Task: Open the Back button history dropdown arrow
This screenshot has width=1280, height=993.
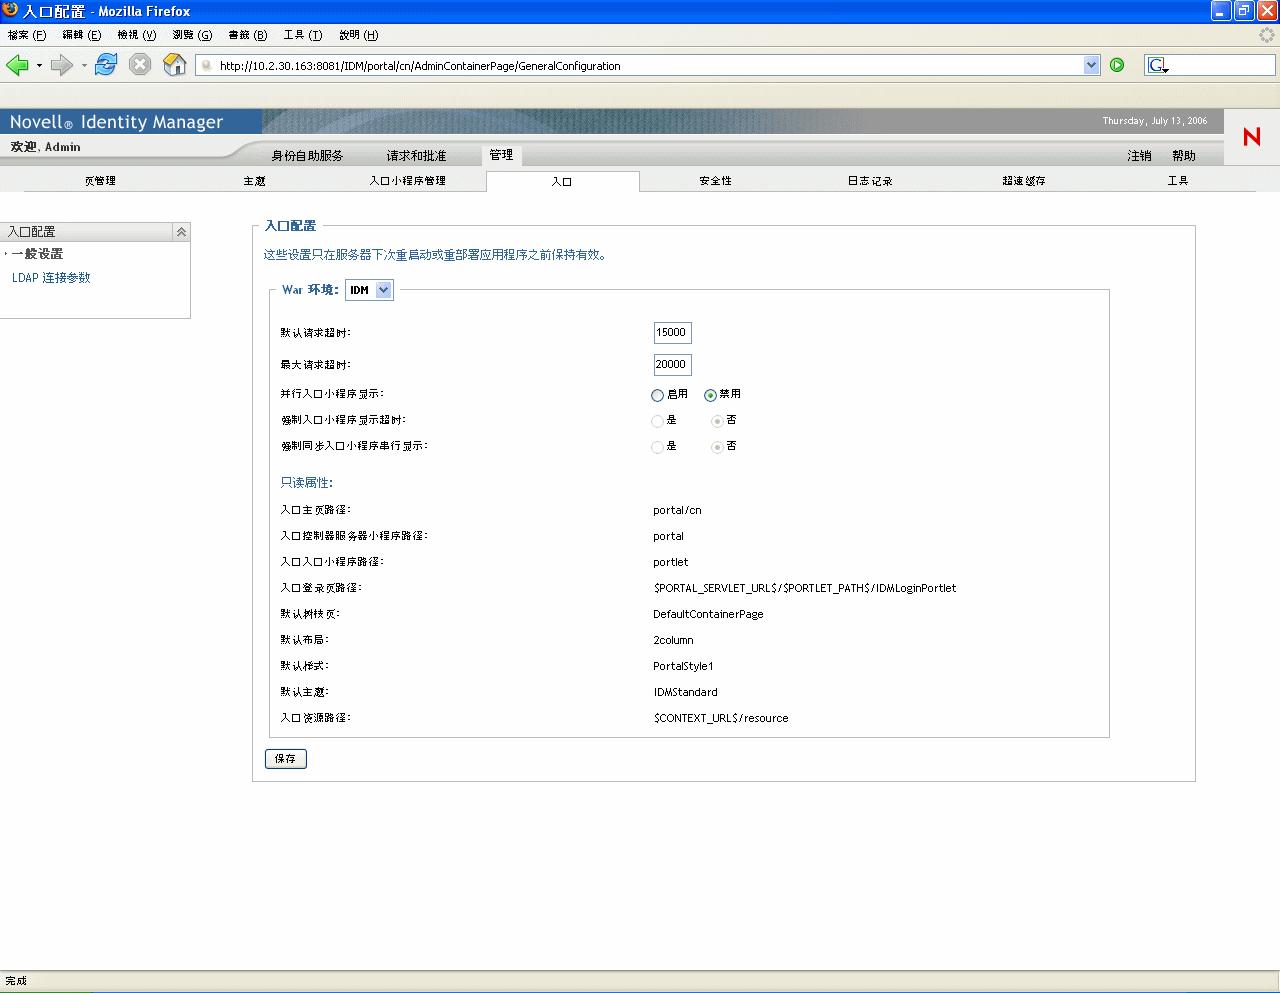Action: click(39, 66)
